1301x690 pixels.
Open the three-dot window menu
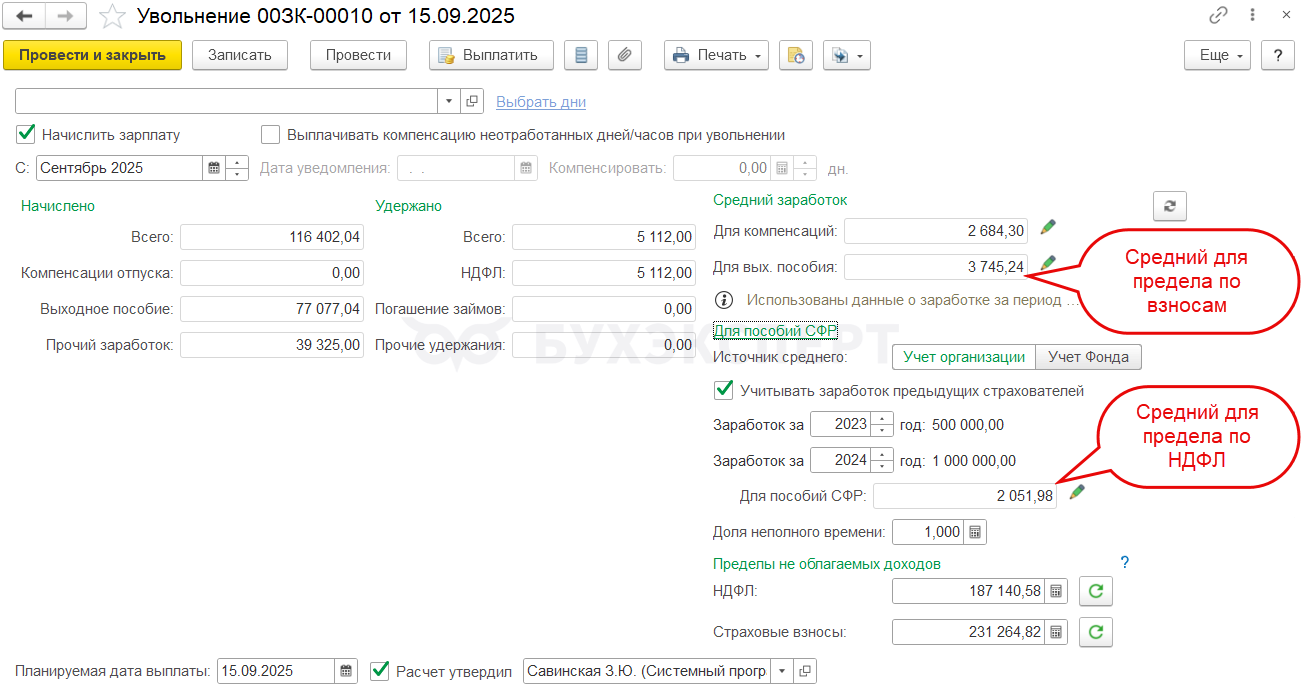[1252, 16]
